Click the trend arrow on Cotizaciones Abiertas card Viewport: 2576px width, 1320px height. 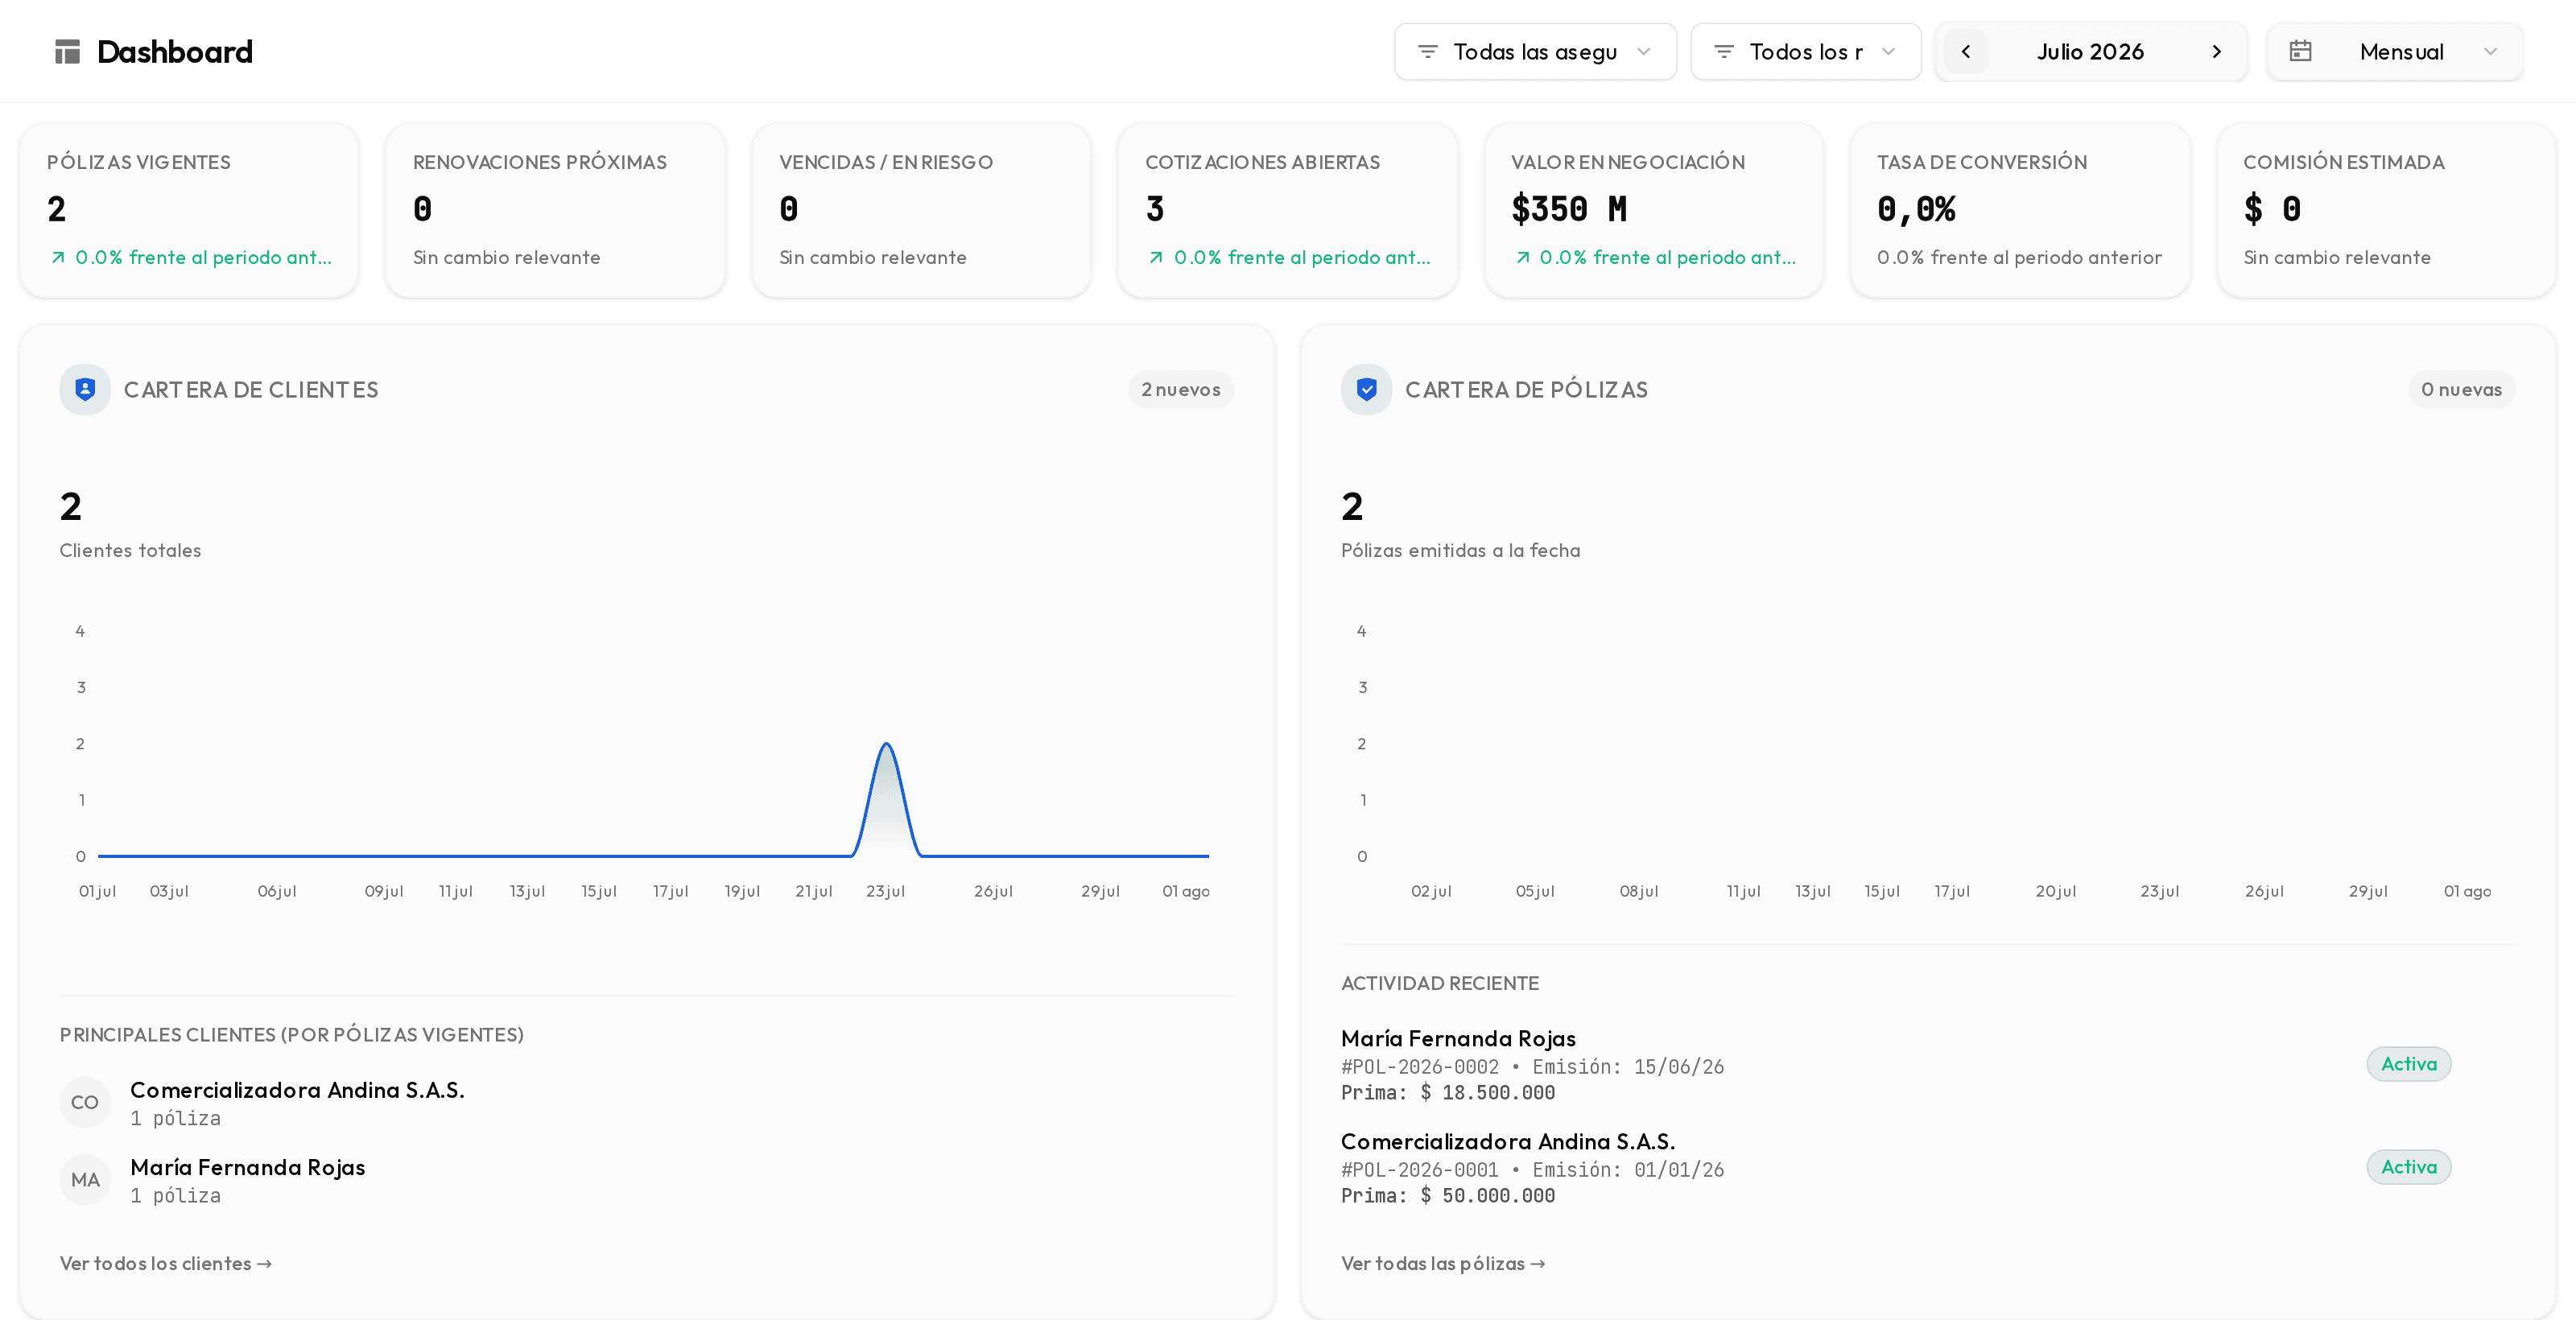click(1156, 258)
